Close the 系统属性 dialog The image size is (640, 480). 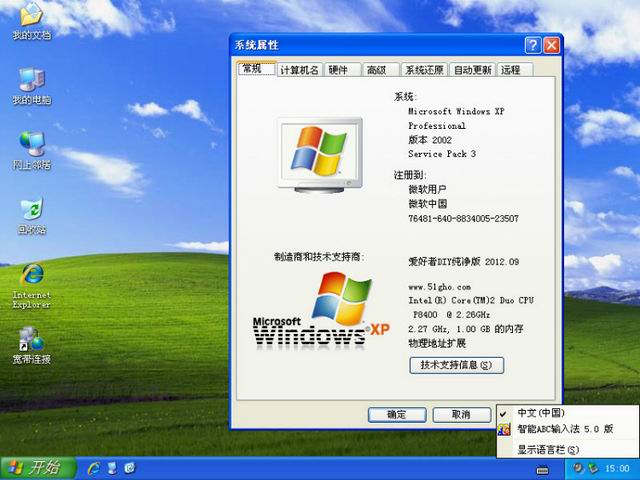[551, 45]
